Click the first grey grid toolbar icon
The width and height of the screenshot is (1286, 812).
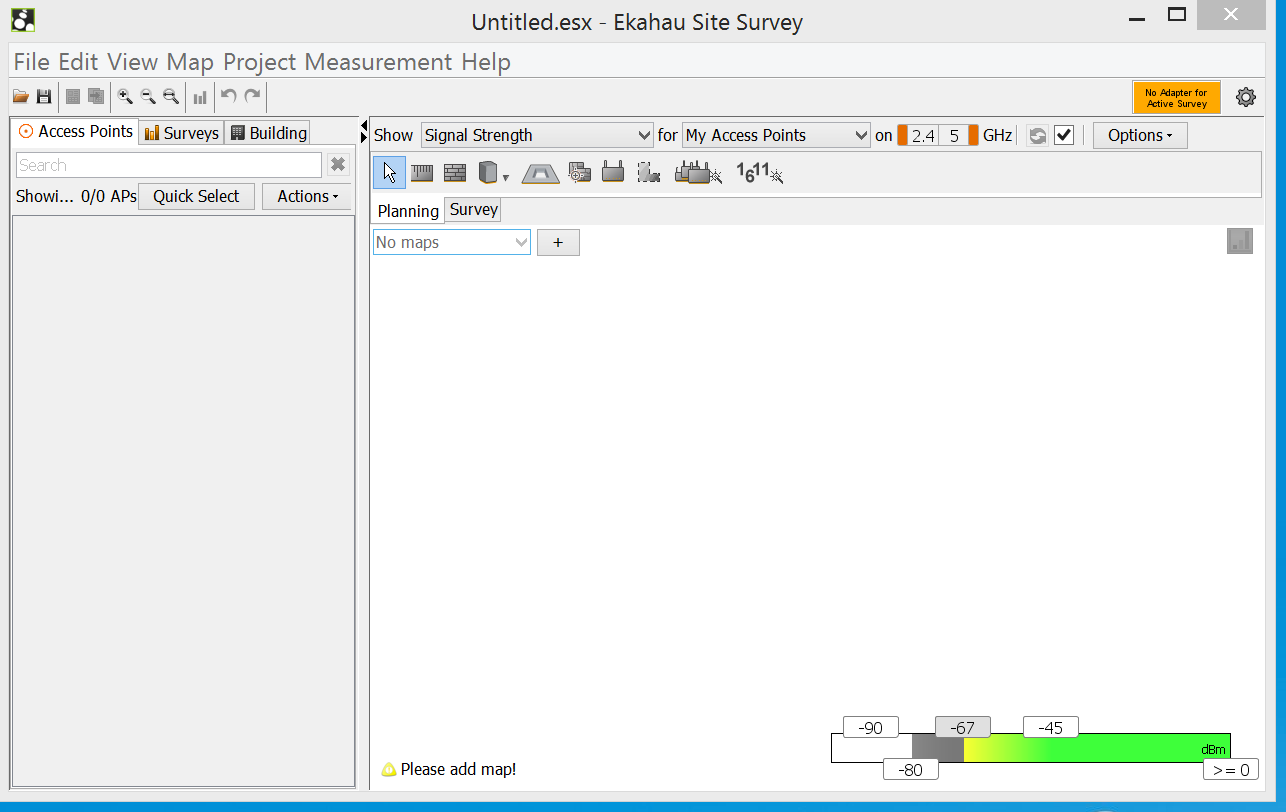pyautogui.click(x=73, y=97)
